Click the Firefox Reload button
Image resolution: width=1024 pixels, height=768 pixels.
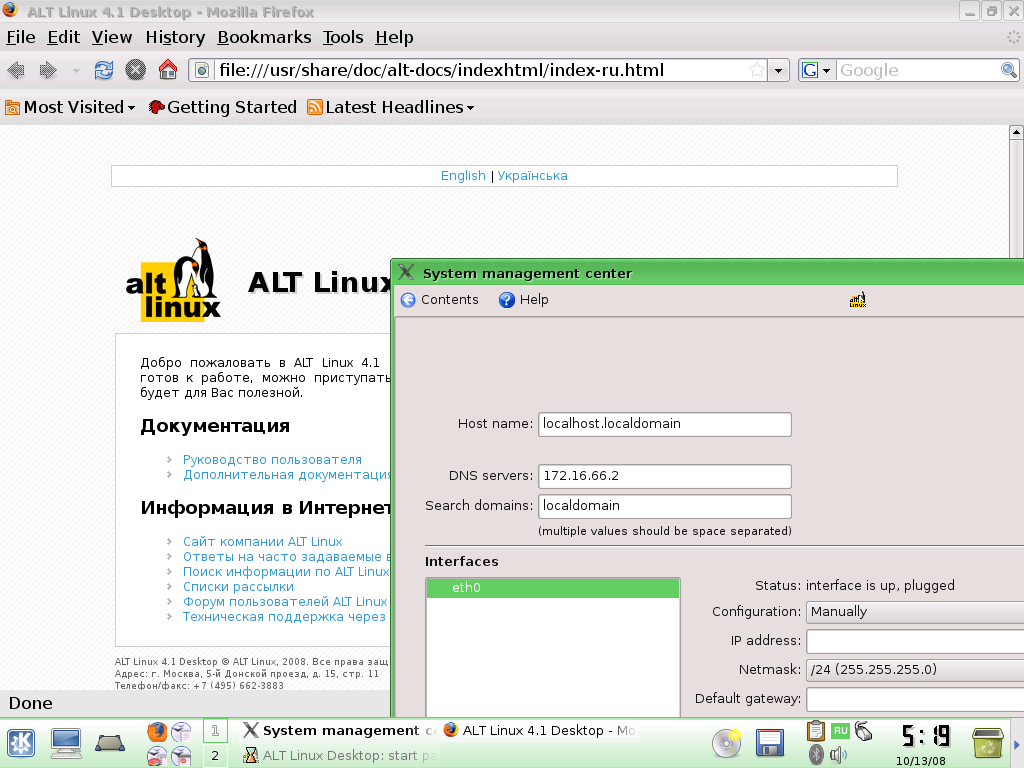click(103, 70)
